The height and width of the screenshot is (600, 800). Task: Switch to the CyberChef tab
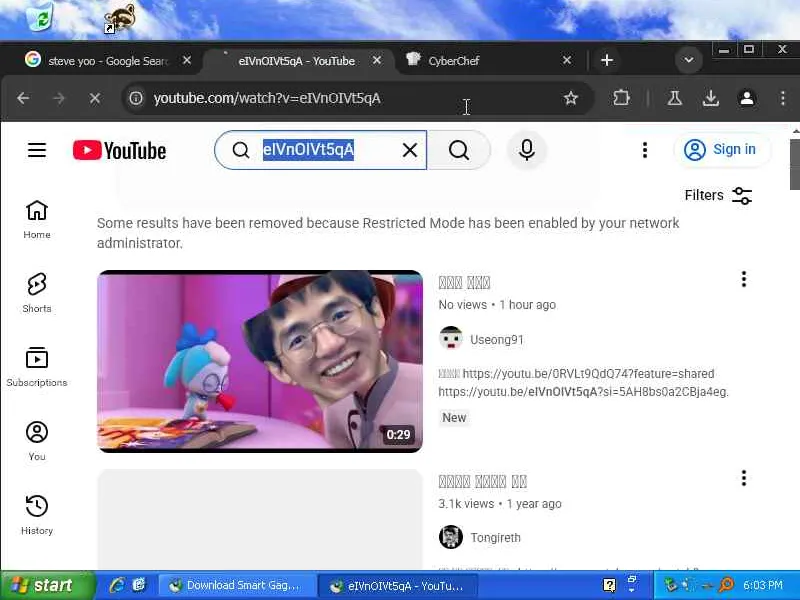[x=454, y=61]
